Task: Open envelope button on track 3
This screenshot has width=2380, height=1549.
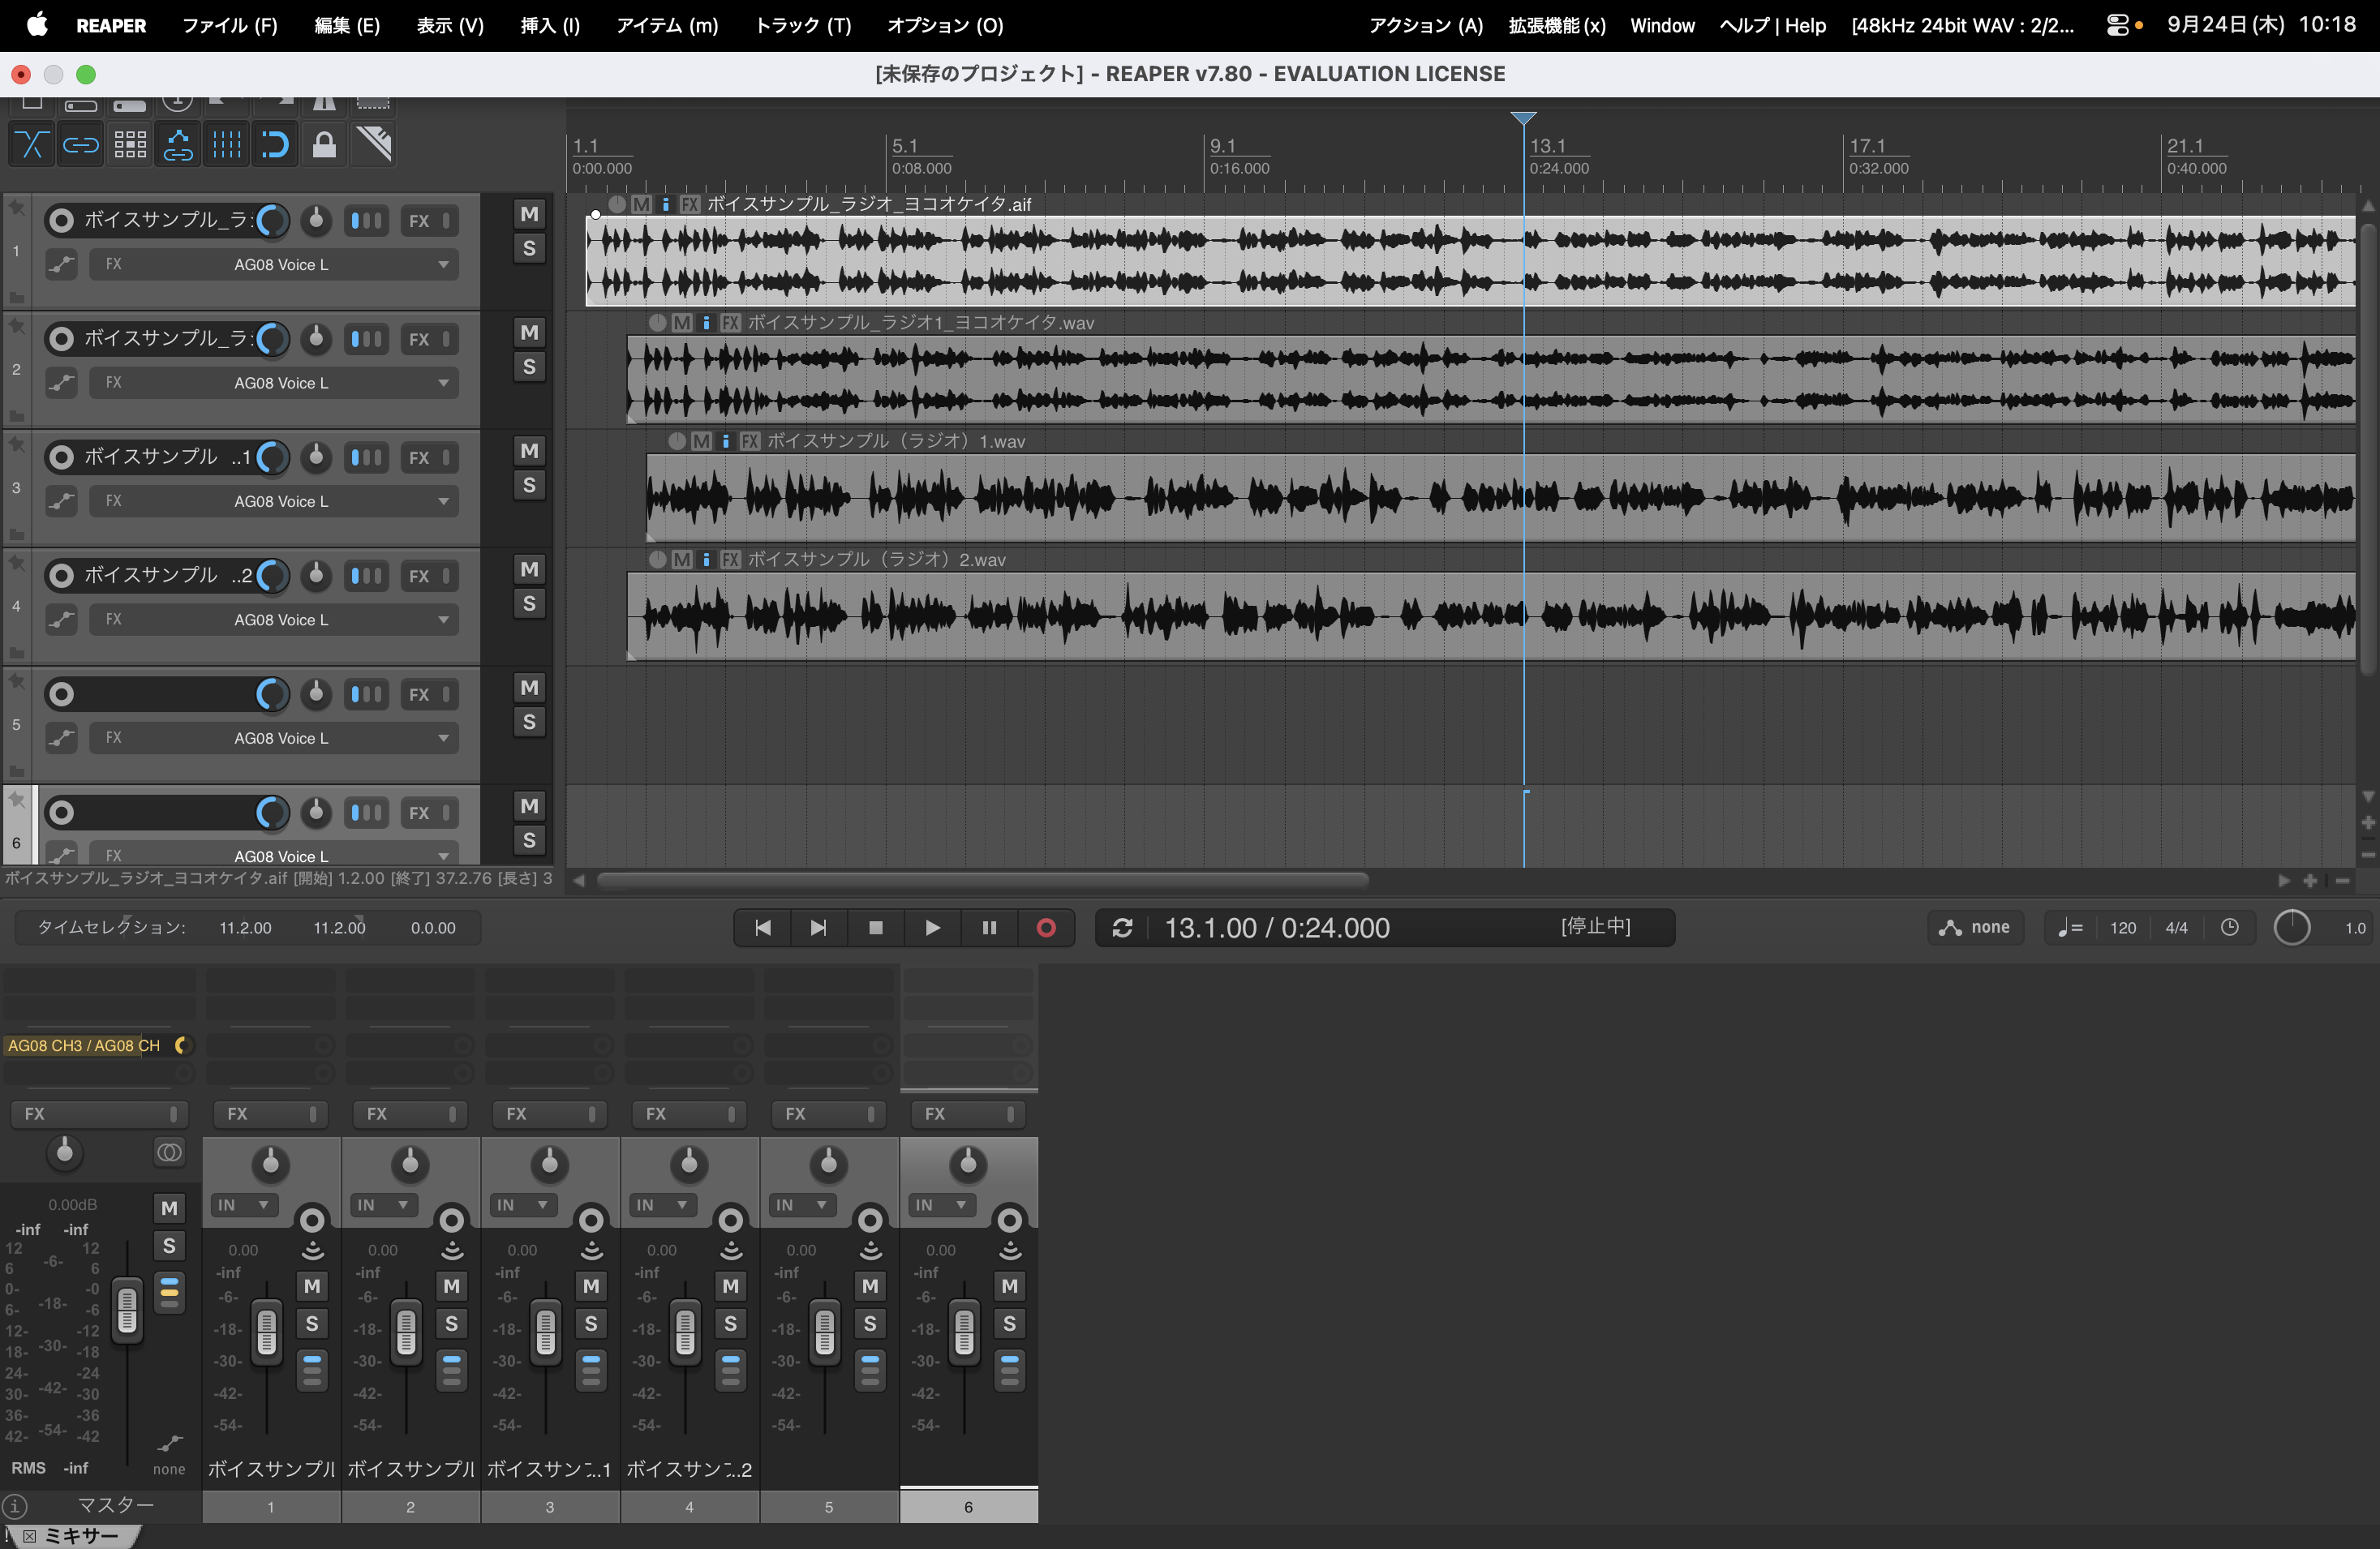Action: (62, 501)
